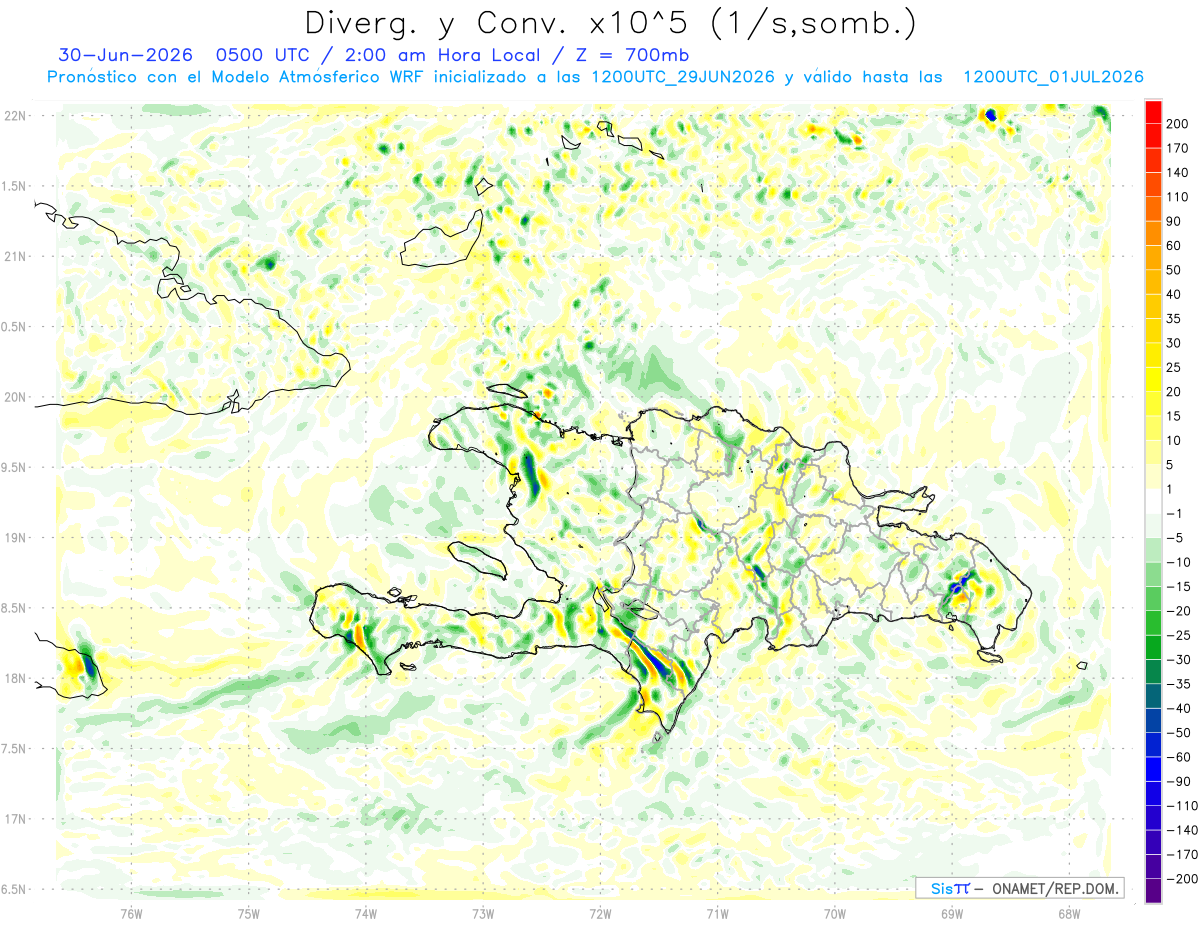1200x927 pixels.
Task: Click the '20N' latitude label
Action: click(14, 397)
